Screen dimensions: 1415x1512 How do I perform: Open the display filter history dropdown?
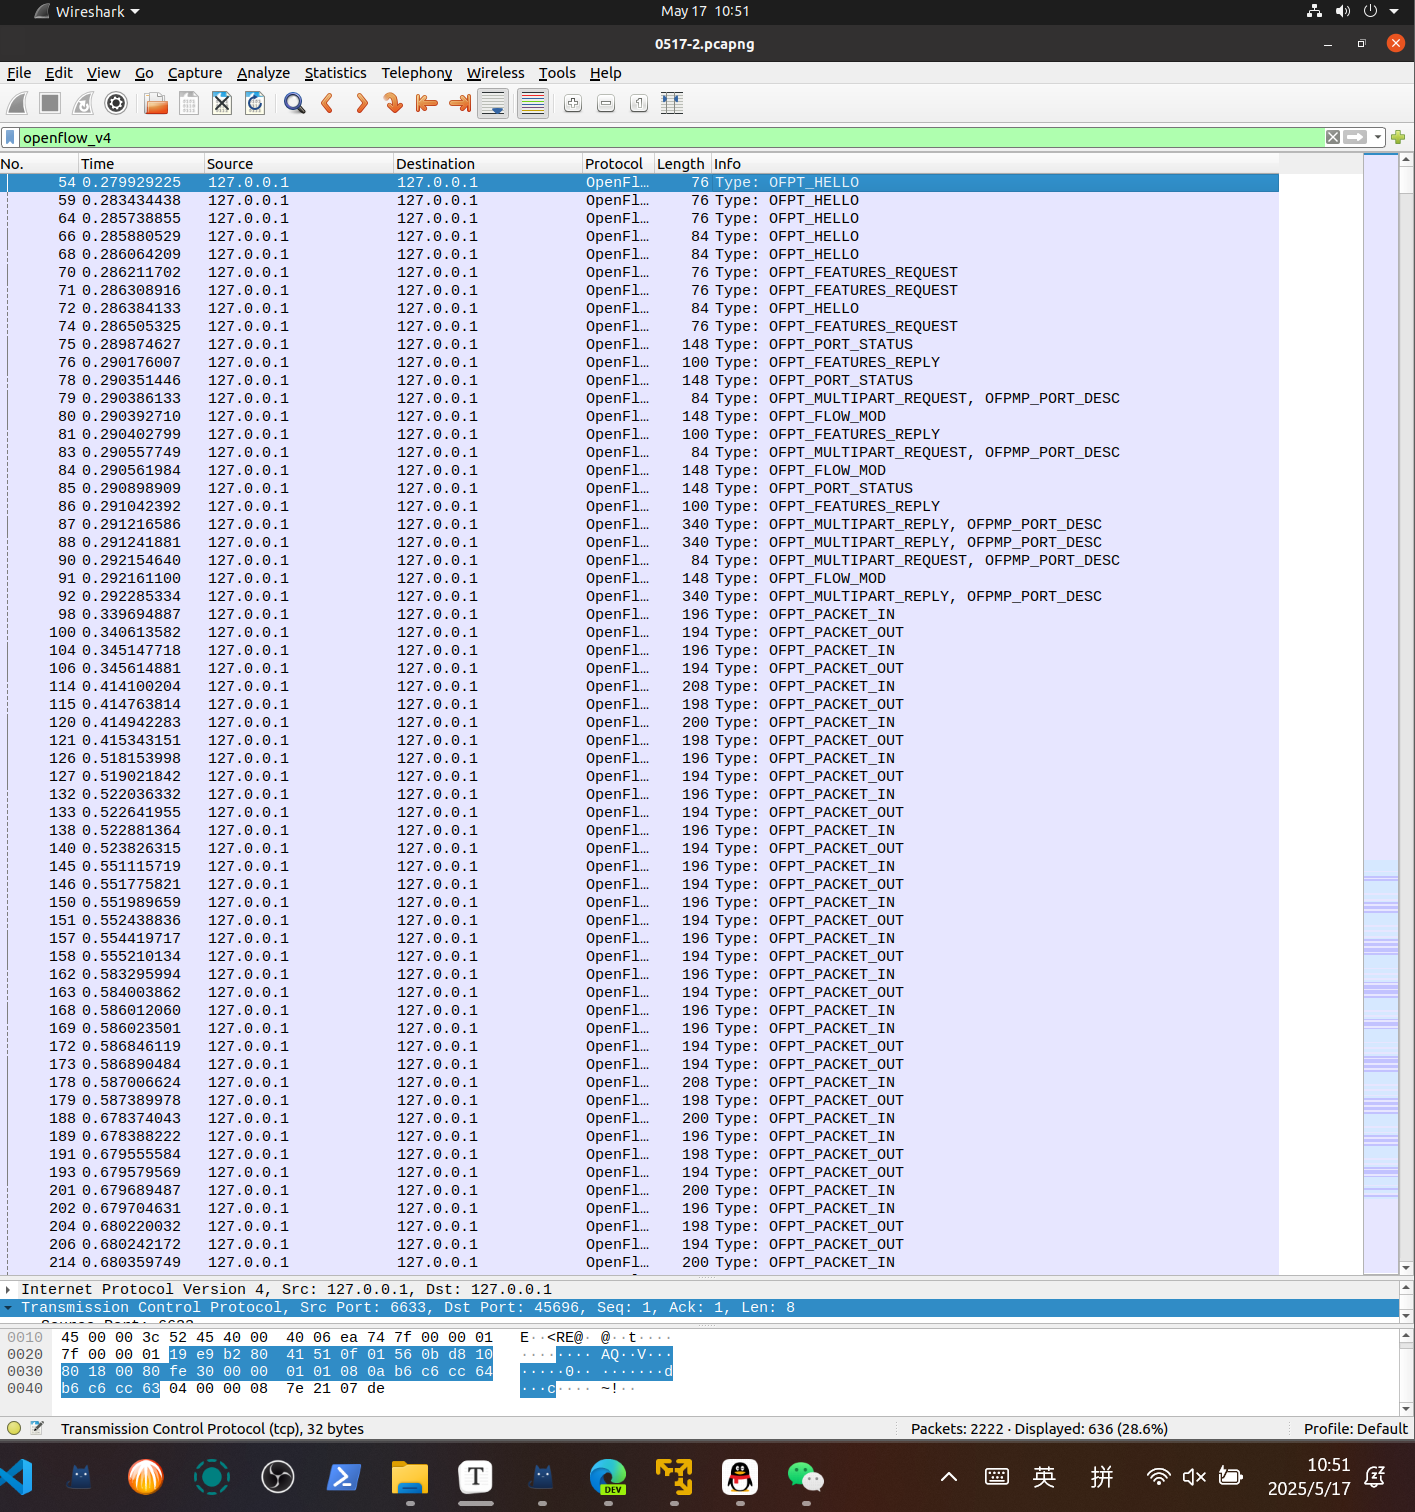coord(1378,137)
